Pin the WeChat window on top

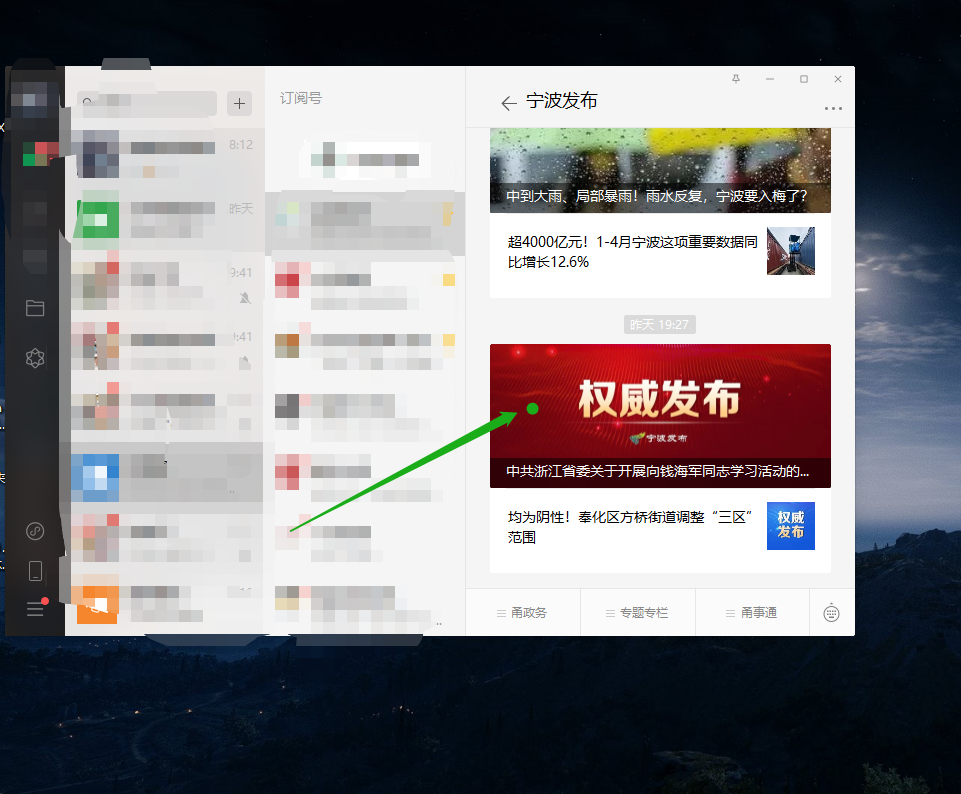click(735, 79)
